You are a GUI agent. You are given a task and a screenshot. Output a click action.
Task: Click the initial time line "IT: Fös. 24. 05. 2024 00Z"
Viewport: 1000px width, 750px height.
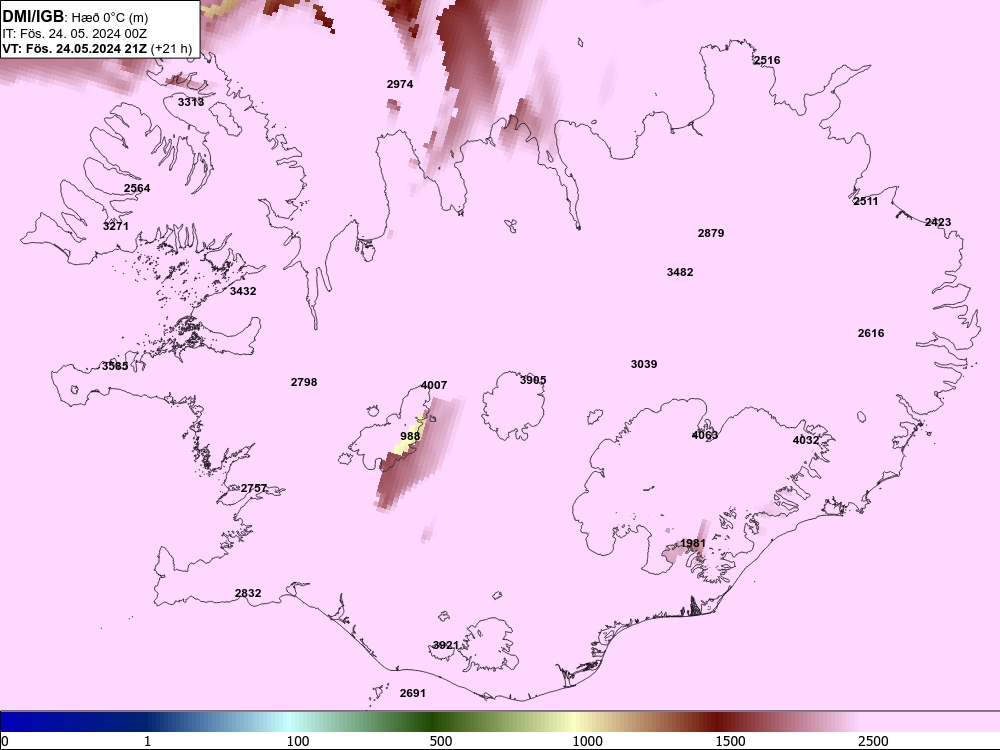(x=74, y=33)
